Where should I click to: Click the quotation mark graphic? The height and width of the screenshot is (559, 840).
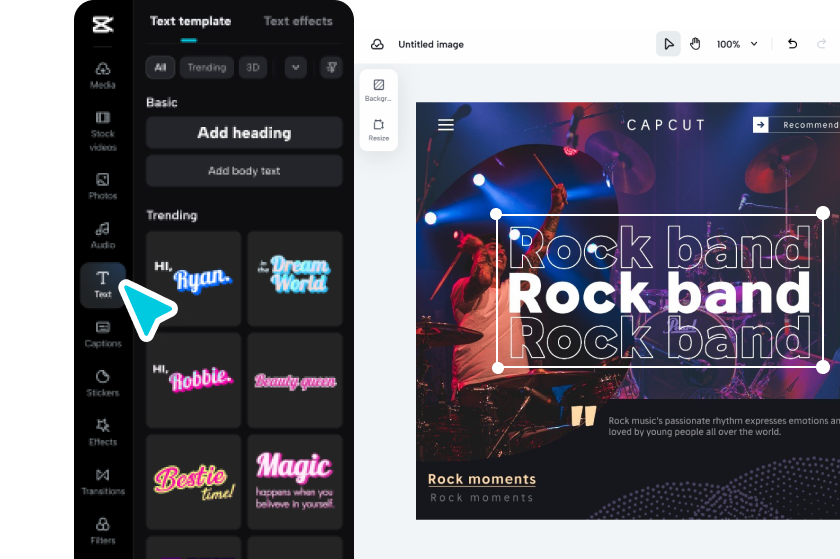(x=583, y=416)
